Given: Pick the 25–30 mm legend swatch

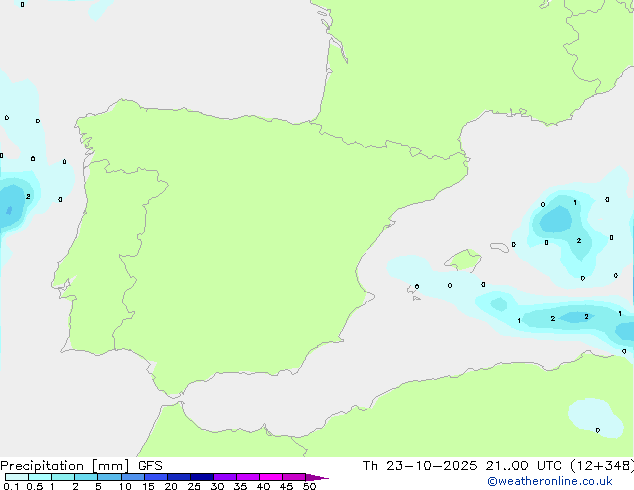Looking at the screenshot, I should pyautogui.click(x=202, y=477).
